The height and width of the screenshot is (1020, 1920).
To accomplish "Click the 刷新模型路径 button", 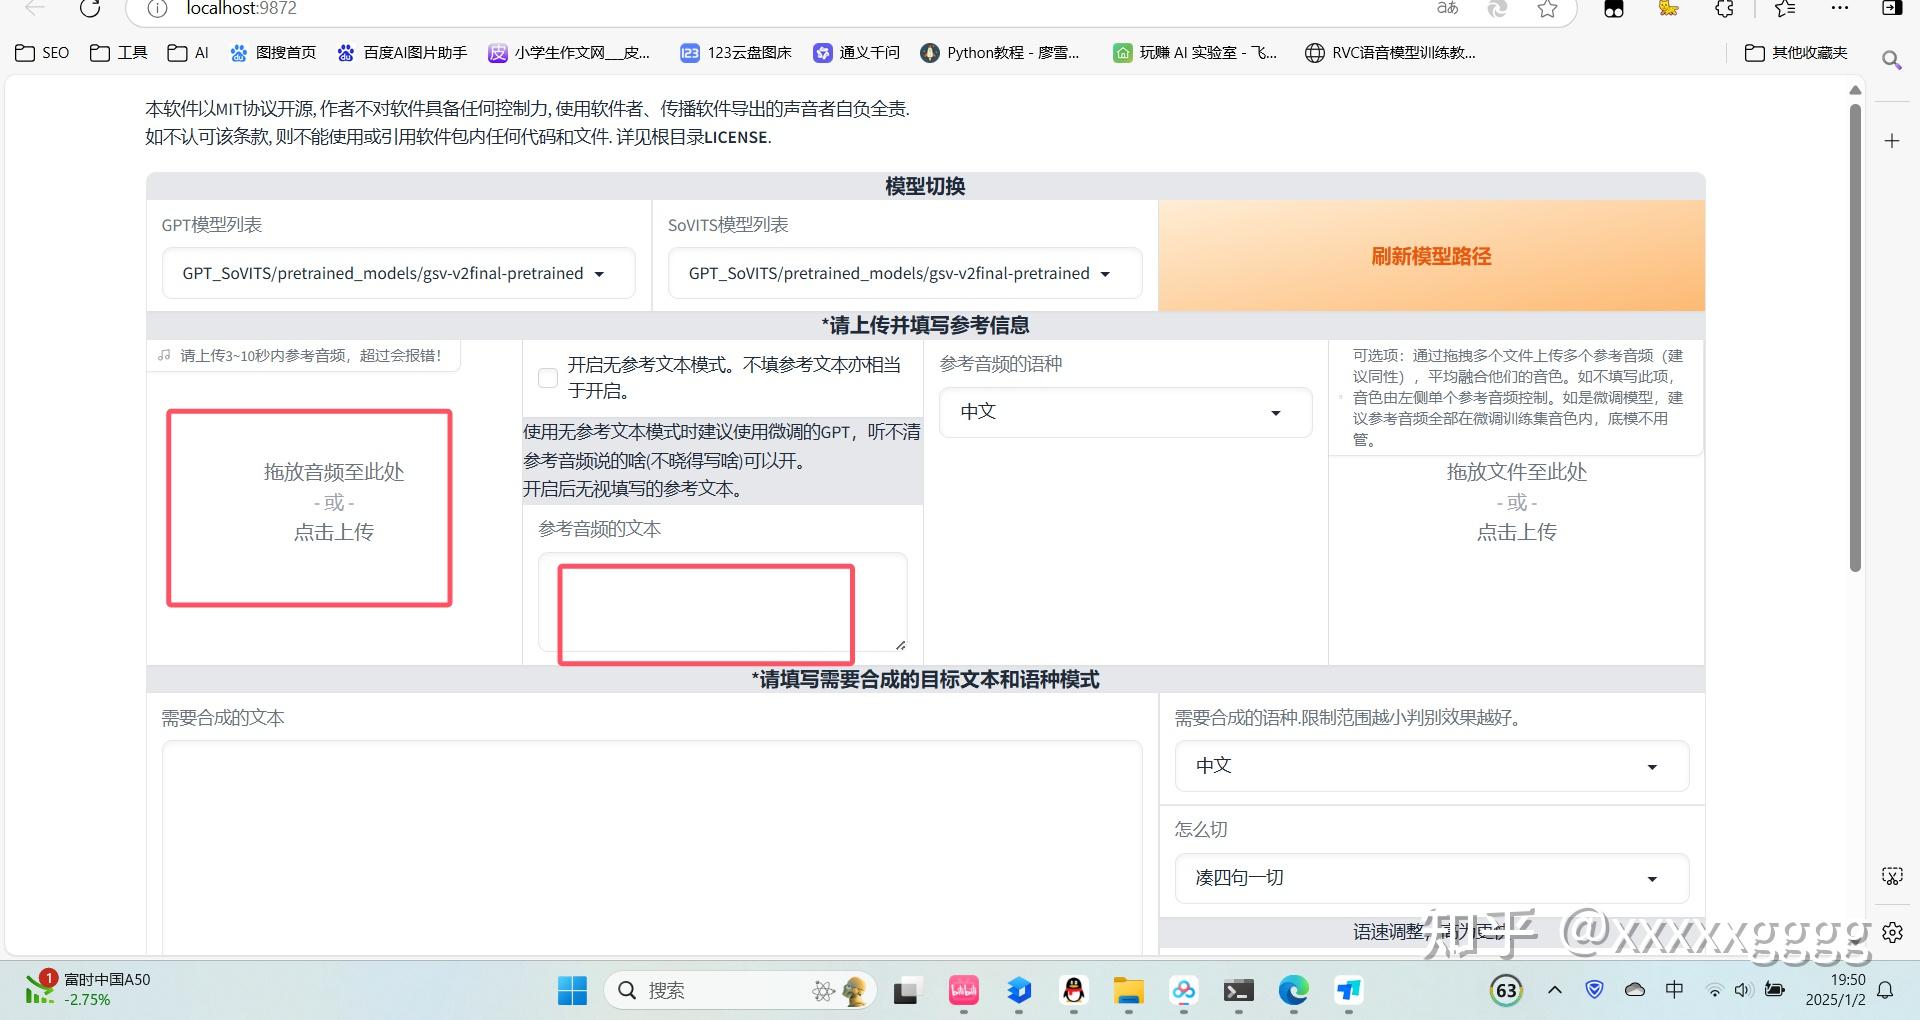I will pyautogui.click(x=1430, y=256).
